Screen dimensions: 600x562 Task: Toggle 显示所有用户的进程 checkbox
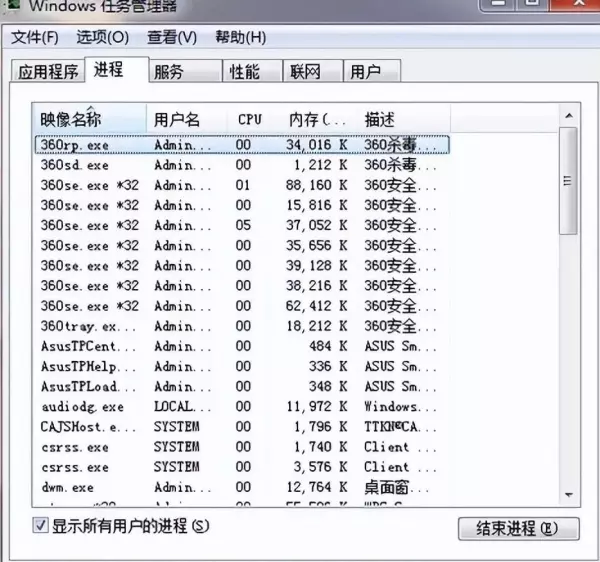(40, 525)
